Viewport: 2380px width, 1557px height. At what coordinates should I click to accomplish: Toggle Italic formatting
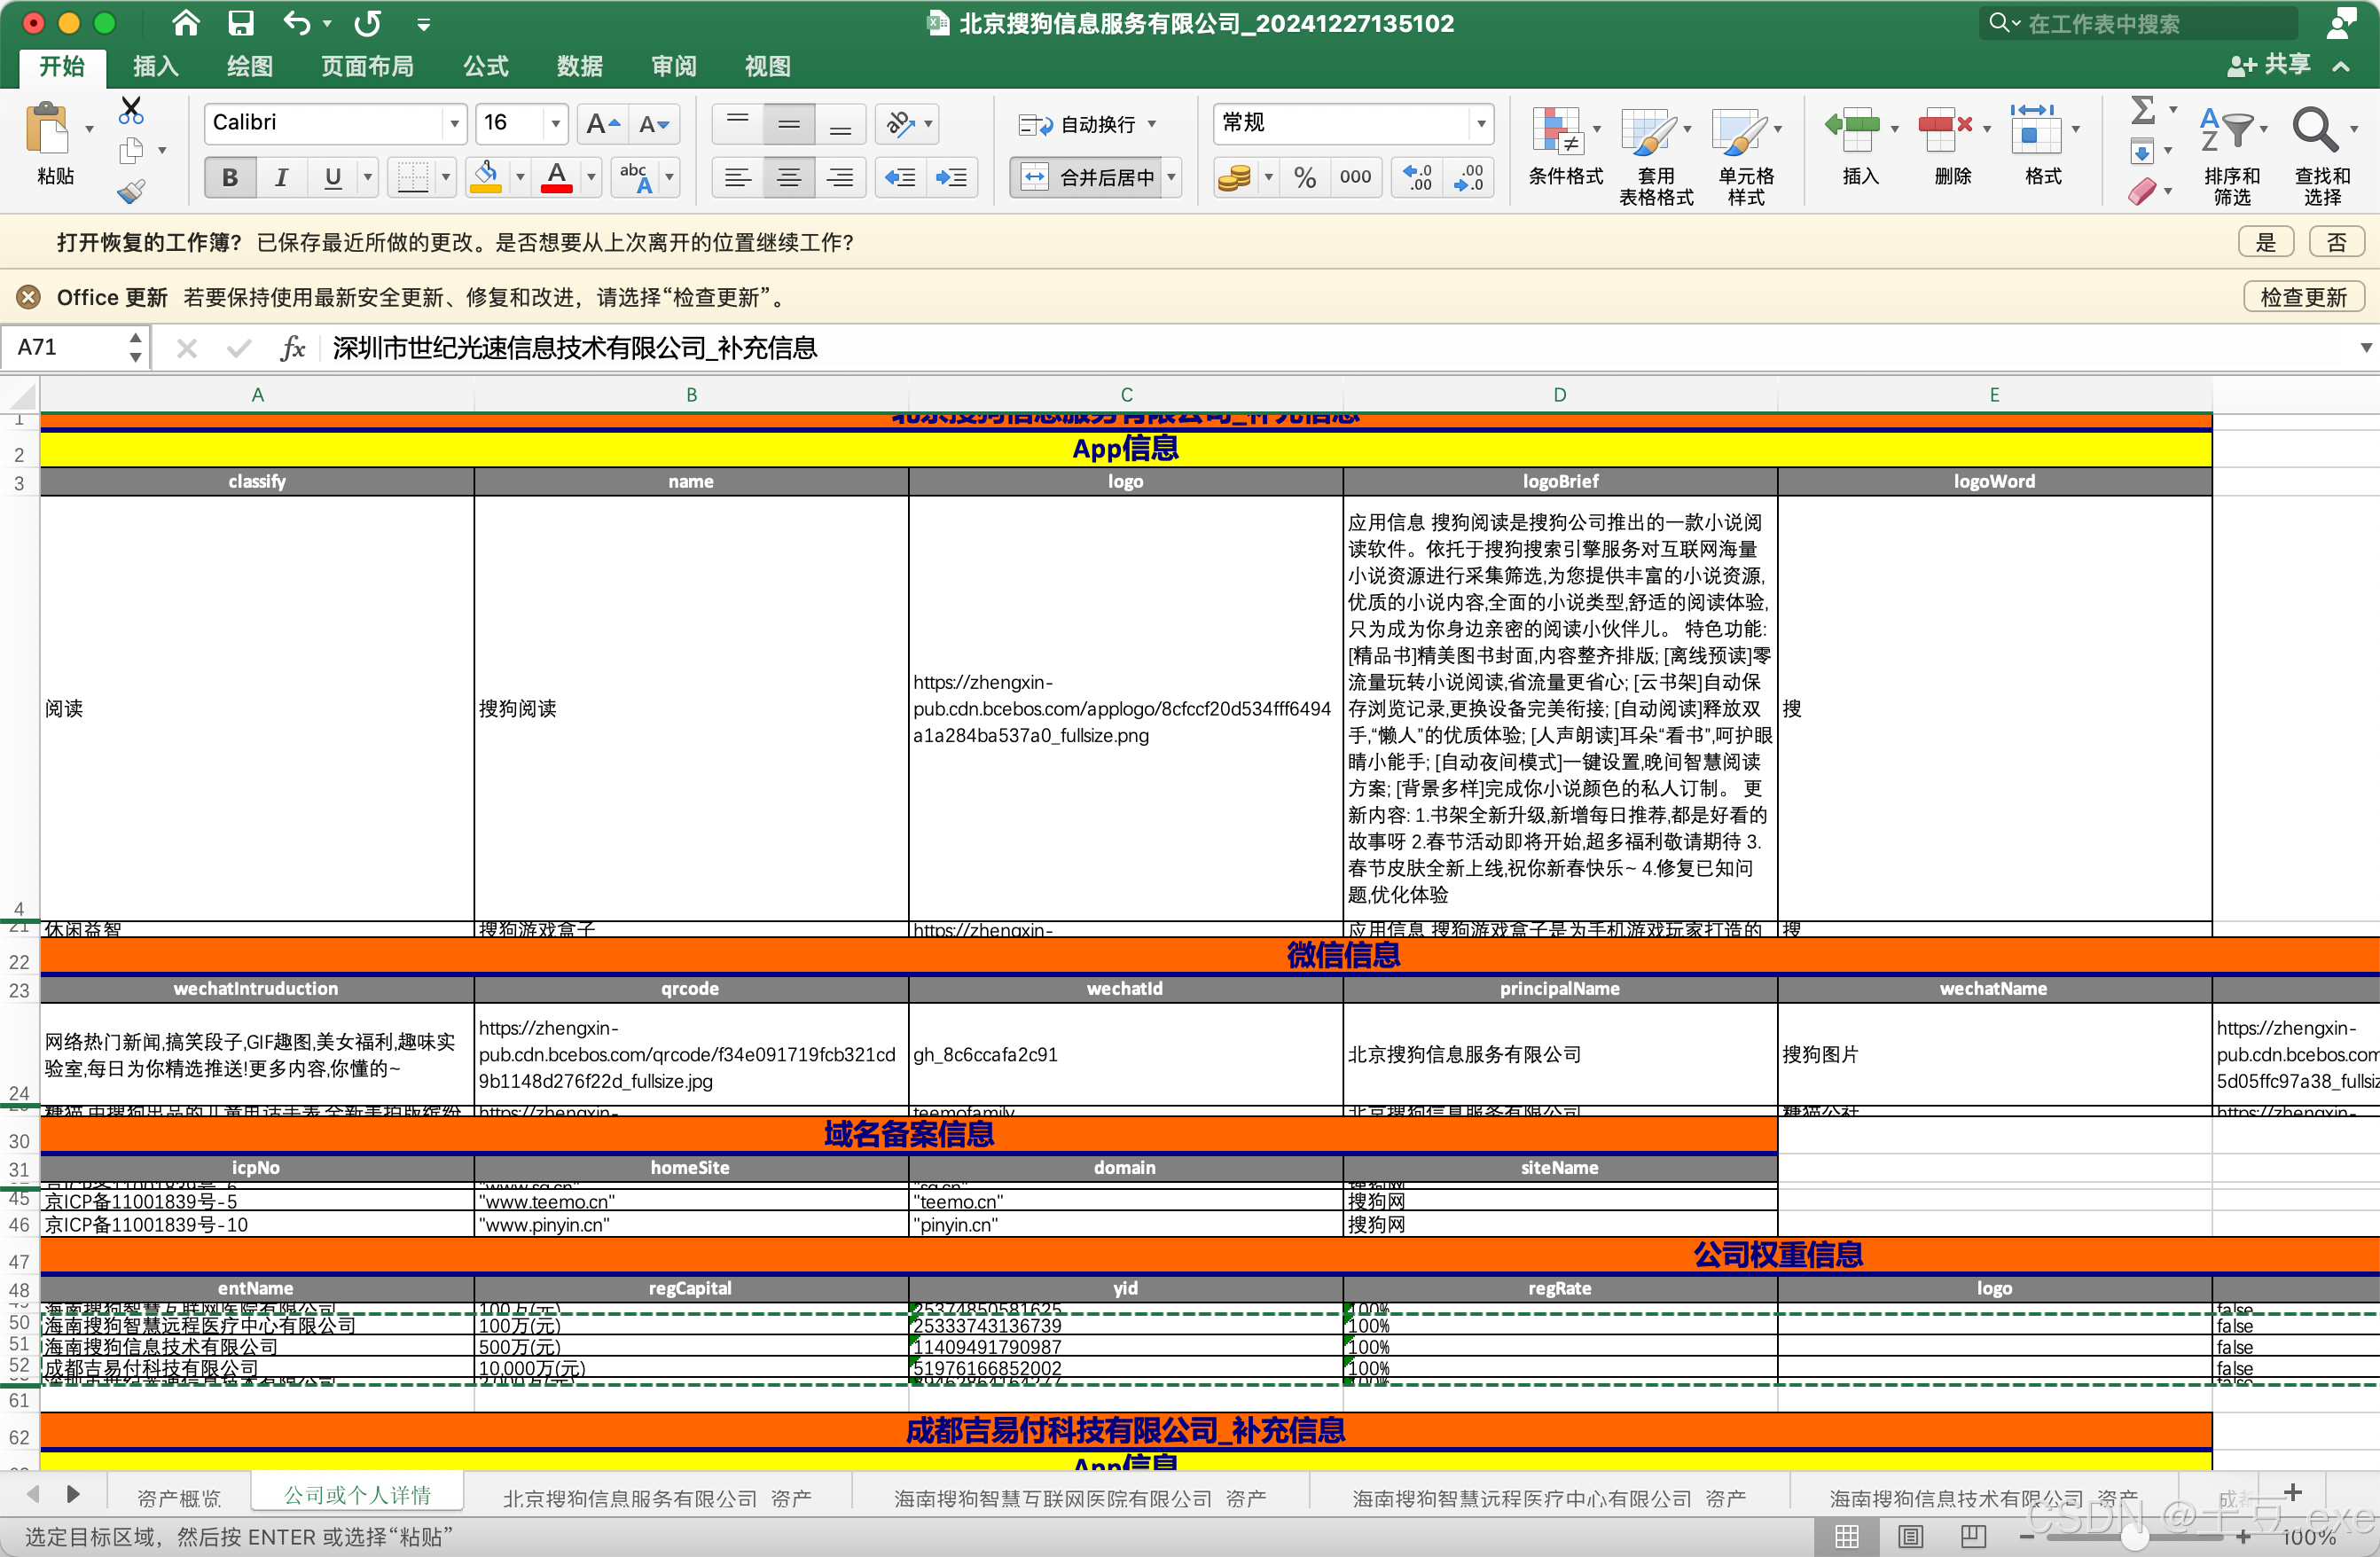(282, 178)
